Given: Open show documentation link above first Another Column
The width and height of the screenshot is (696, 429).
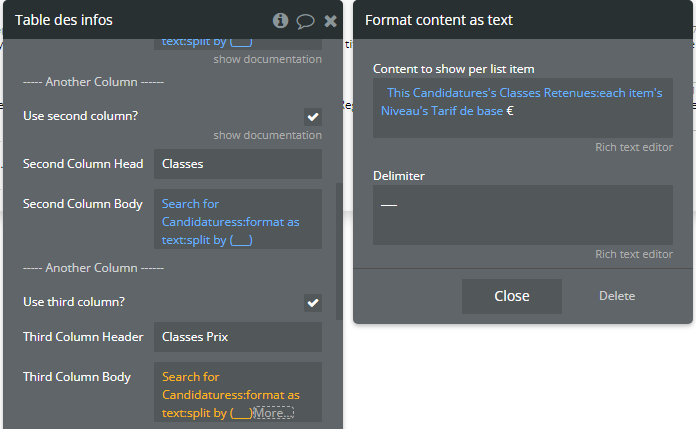Looking at the screenshot, I should [267, 59].
